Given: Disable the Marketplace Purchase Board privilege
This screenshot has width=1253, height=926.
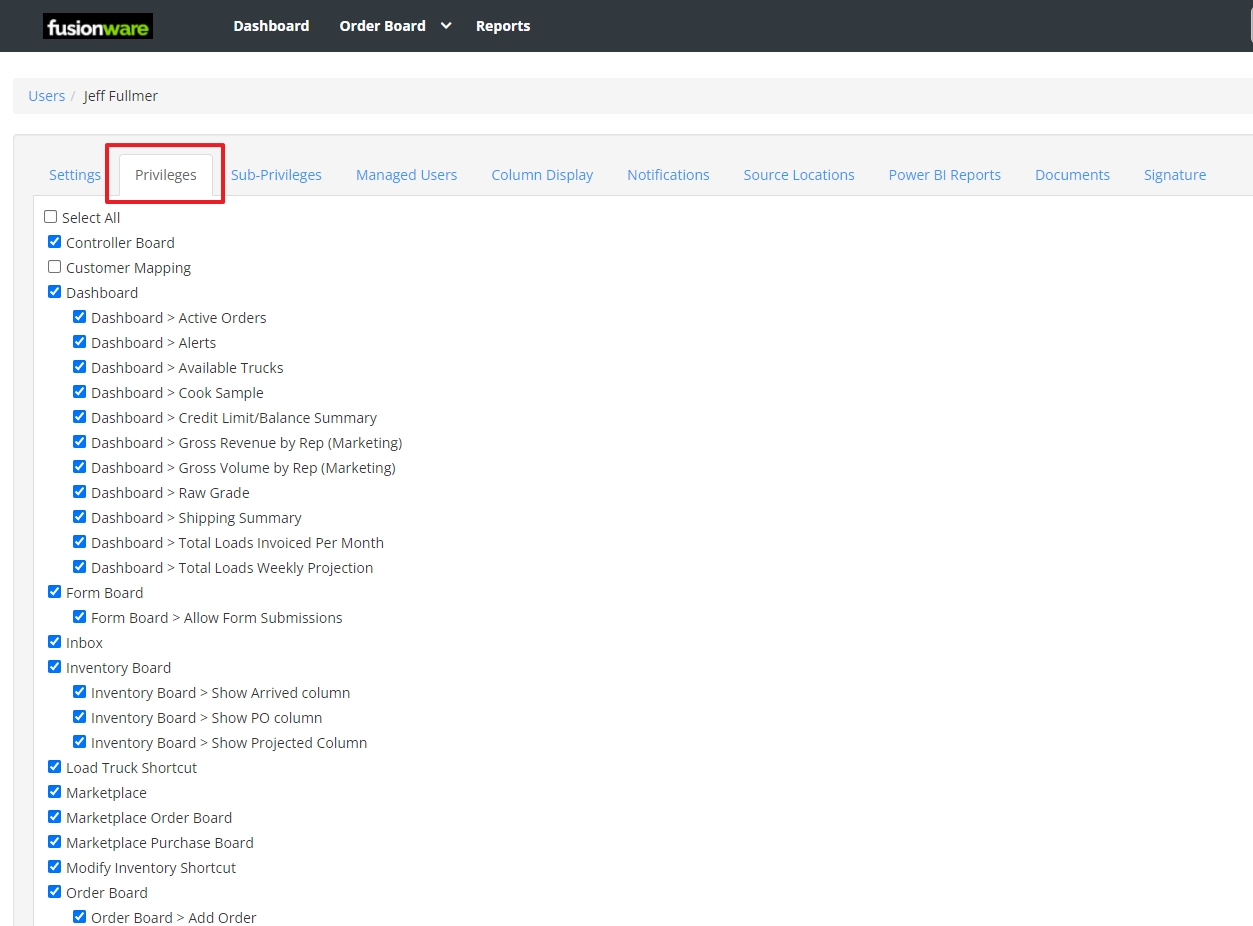Looking at the screenshot, I should click(54, 841).
